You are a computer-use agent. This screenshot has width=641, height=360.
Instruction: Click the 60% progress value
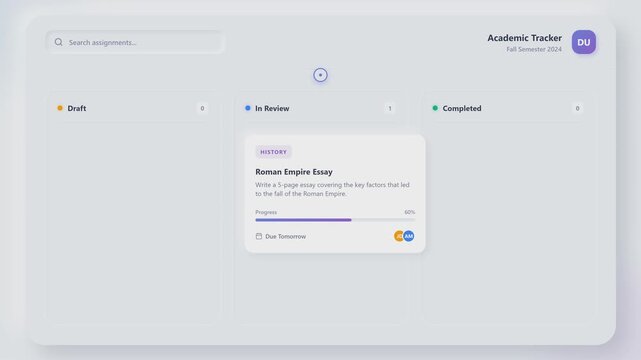coord(410,212)
